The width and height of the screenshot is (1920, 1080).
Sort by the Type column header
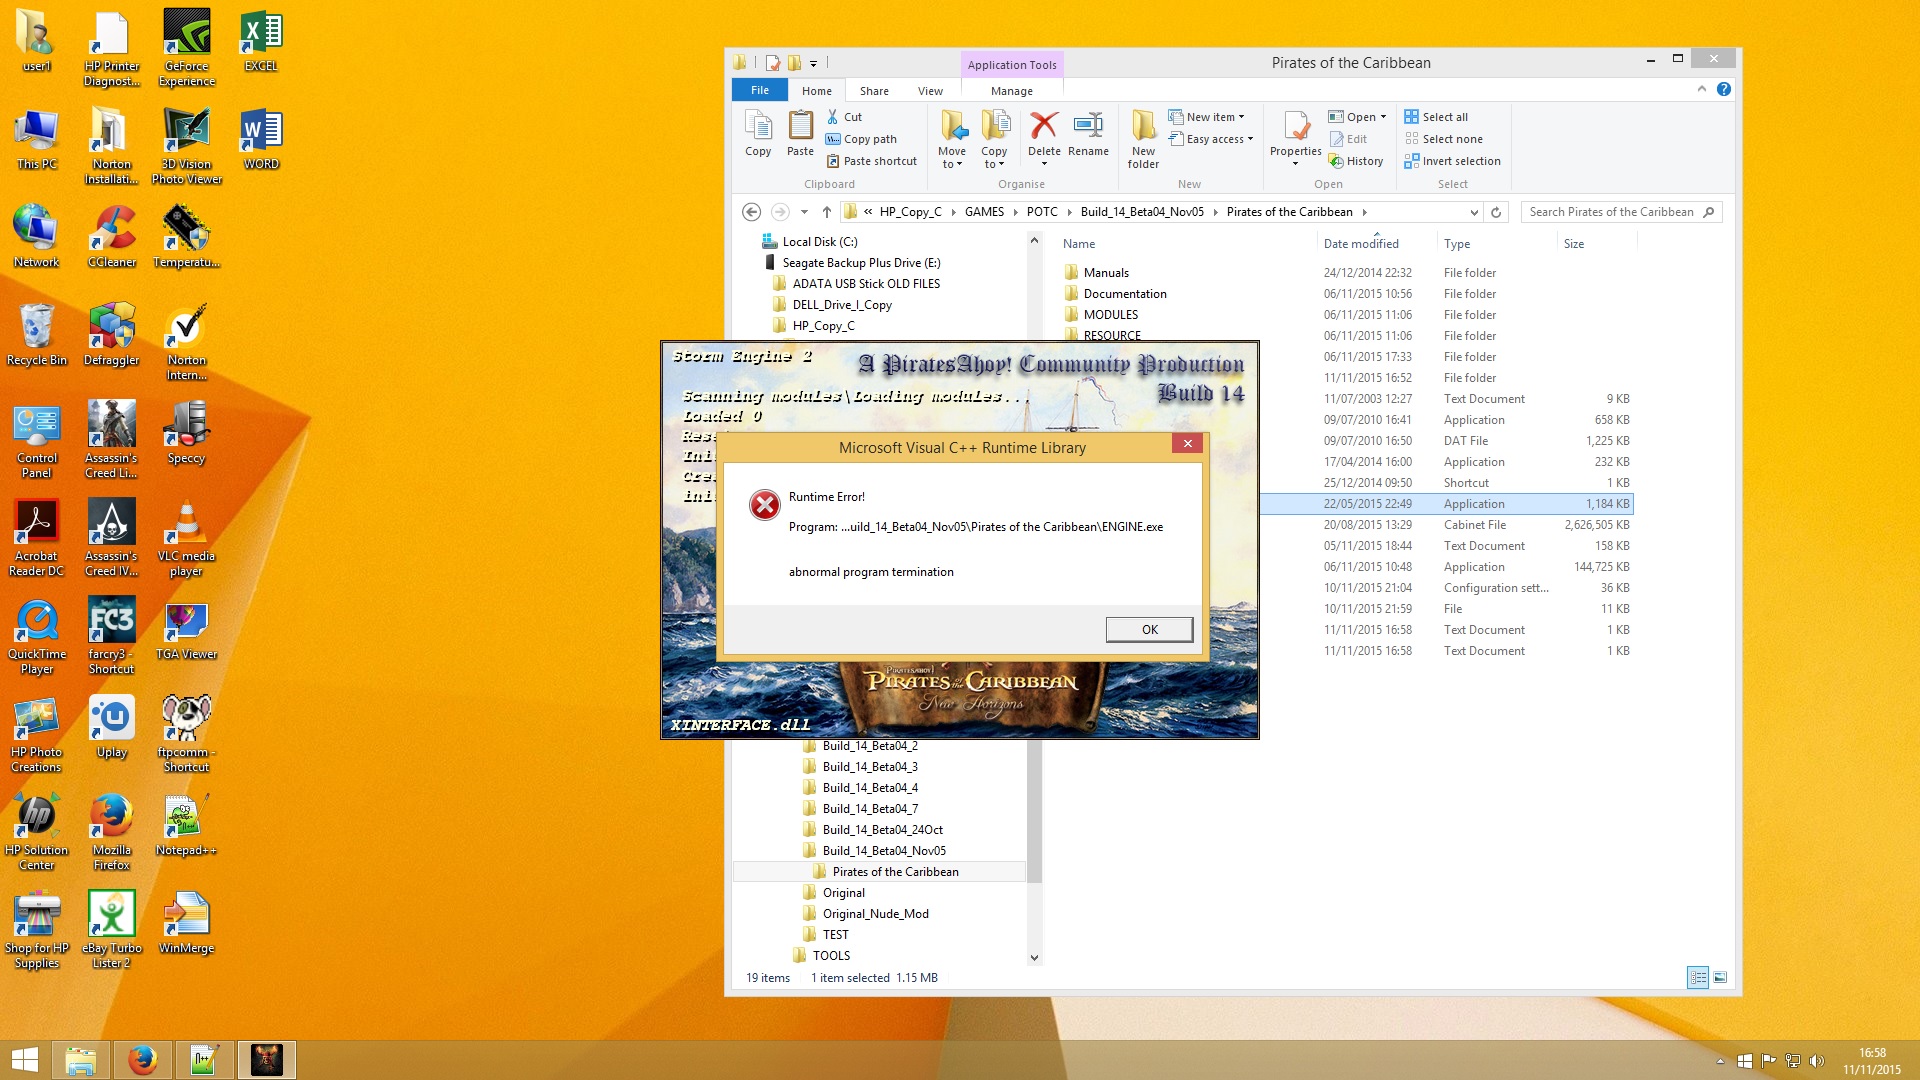pos(1457,244)
